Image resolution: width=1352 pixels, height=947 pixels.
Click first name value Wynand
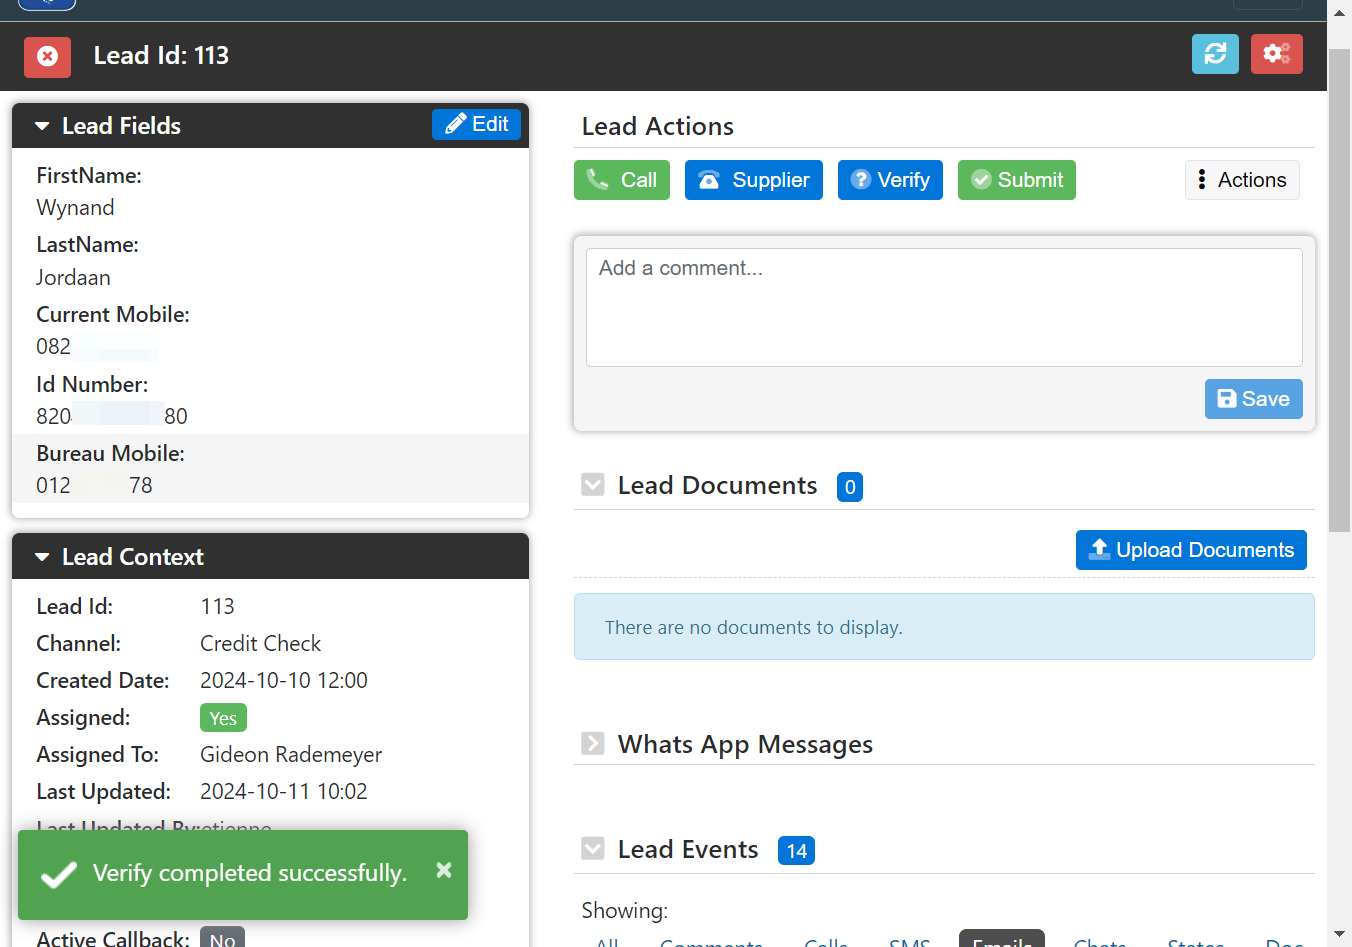click(x=75, y=208)
